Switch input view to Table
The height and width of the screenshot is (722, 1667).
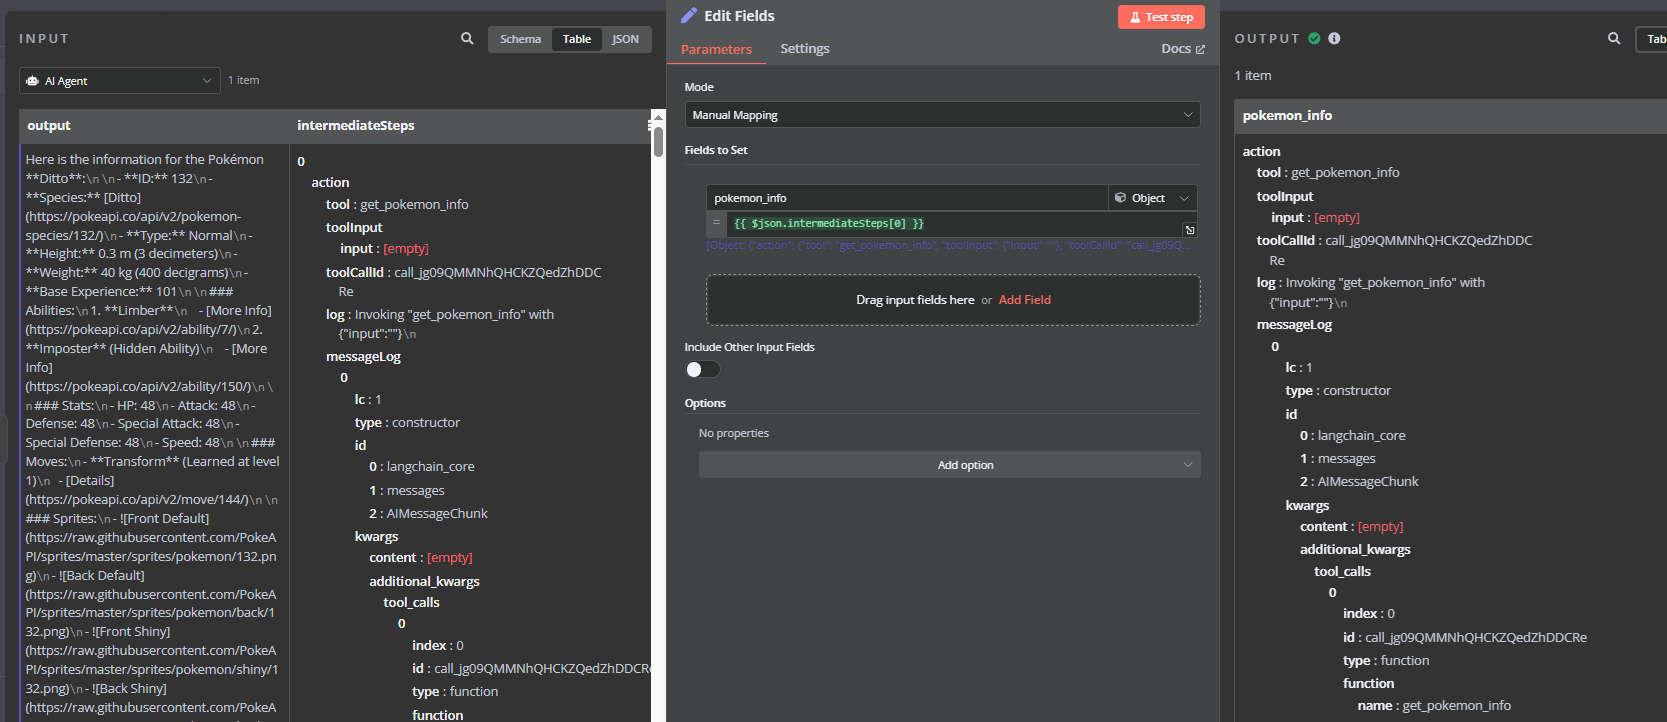(x=577, y=39)
